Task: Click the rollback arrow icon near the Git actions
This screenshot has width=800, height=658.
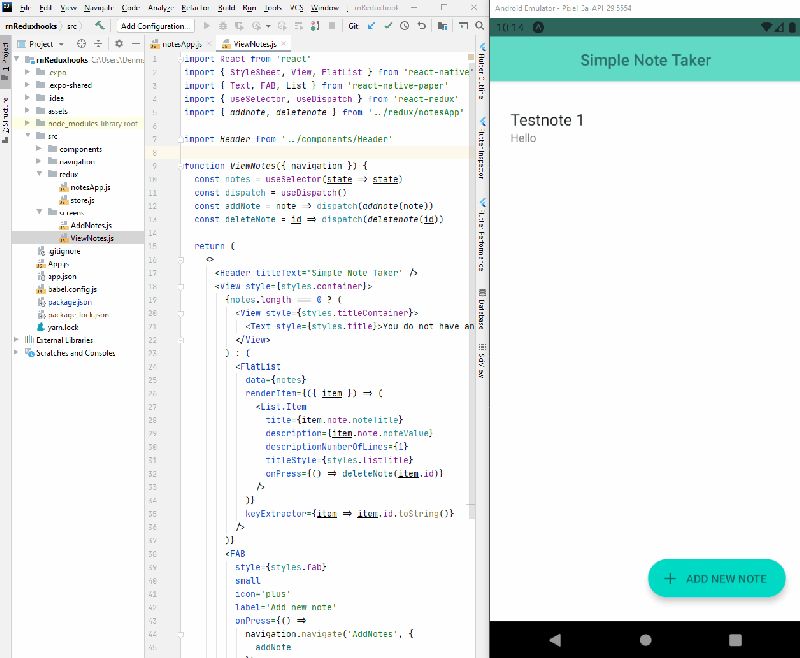Action: (x=421, y=25)
